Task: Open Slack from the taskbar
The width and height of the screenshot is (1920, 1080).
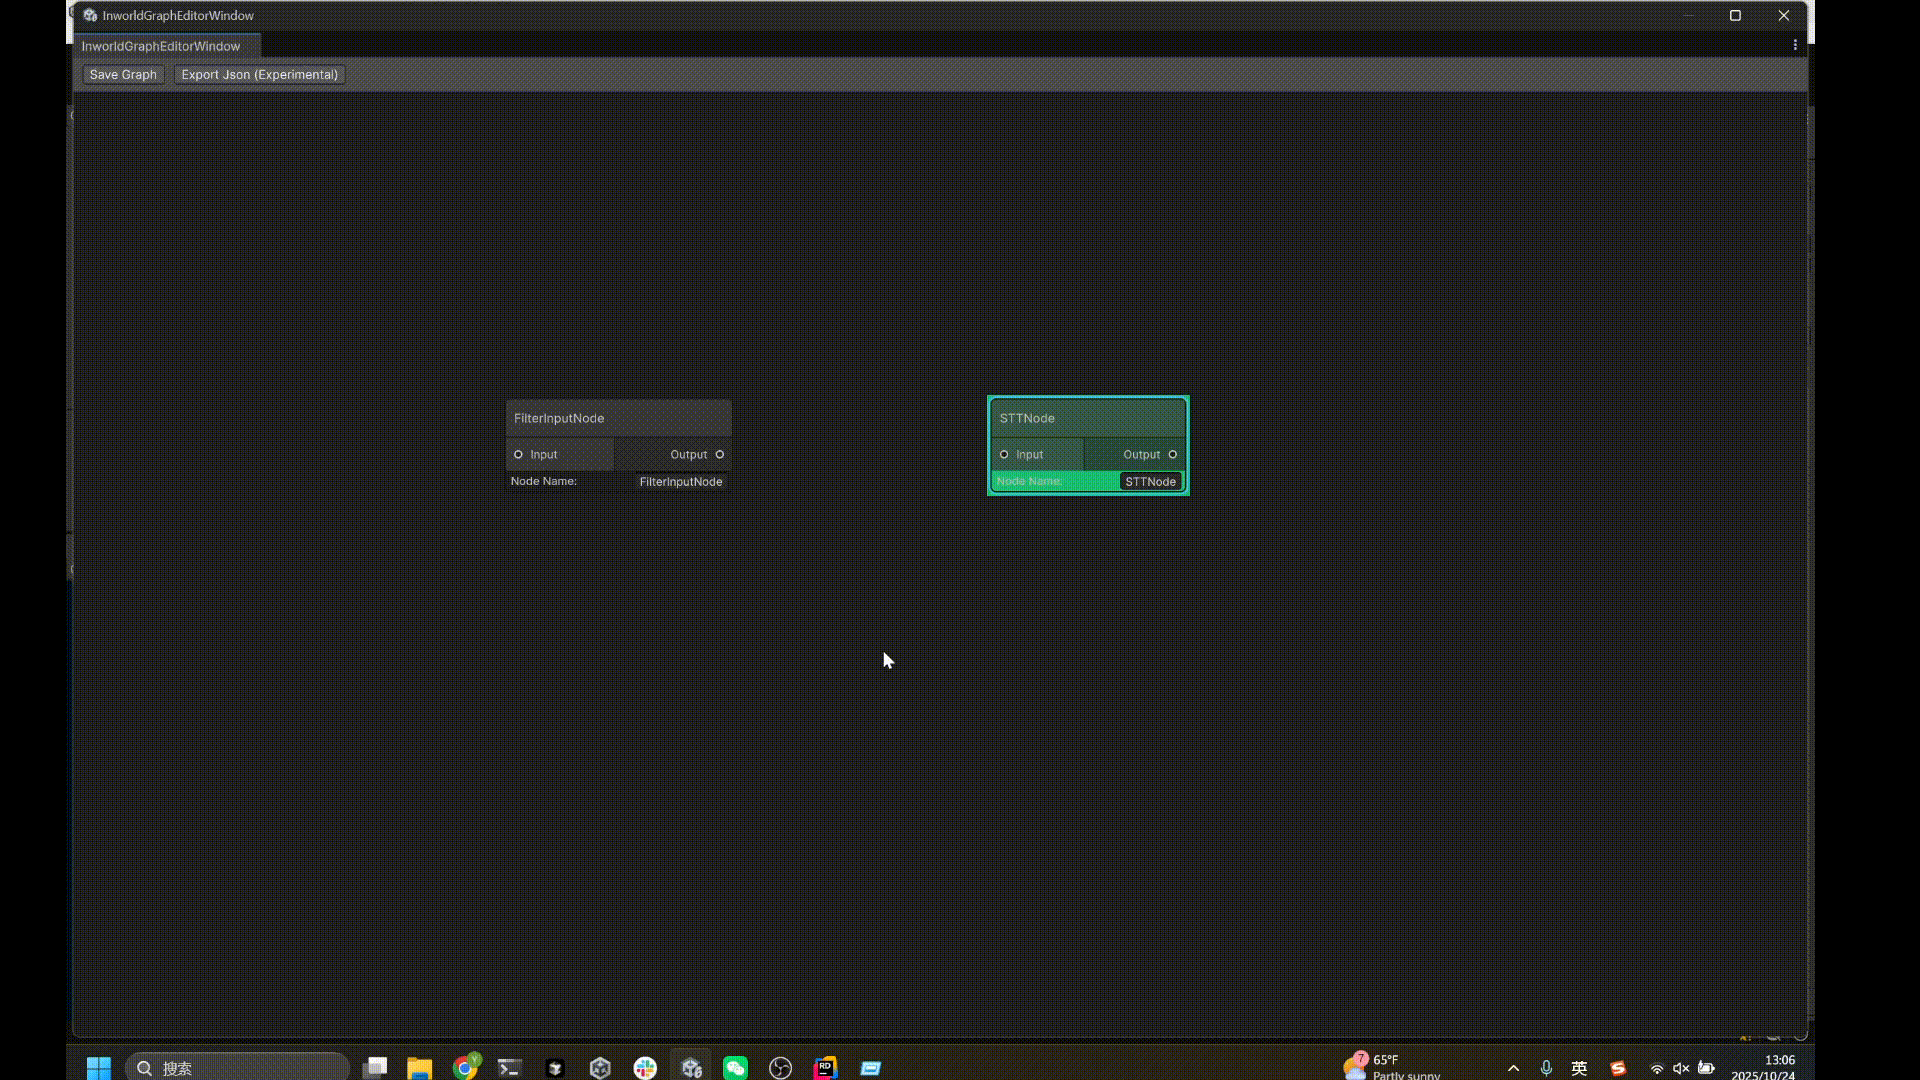Action: tap(645, 1067)
